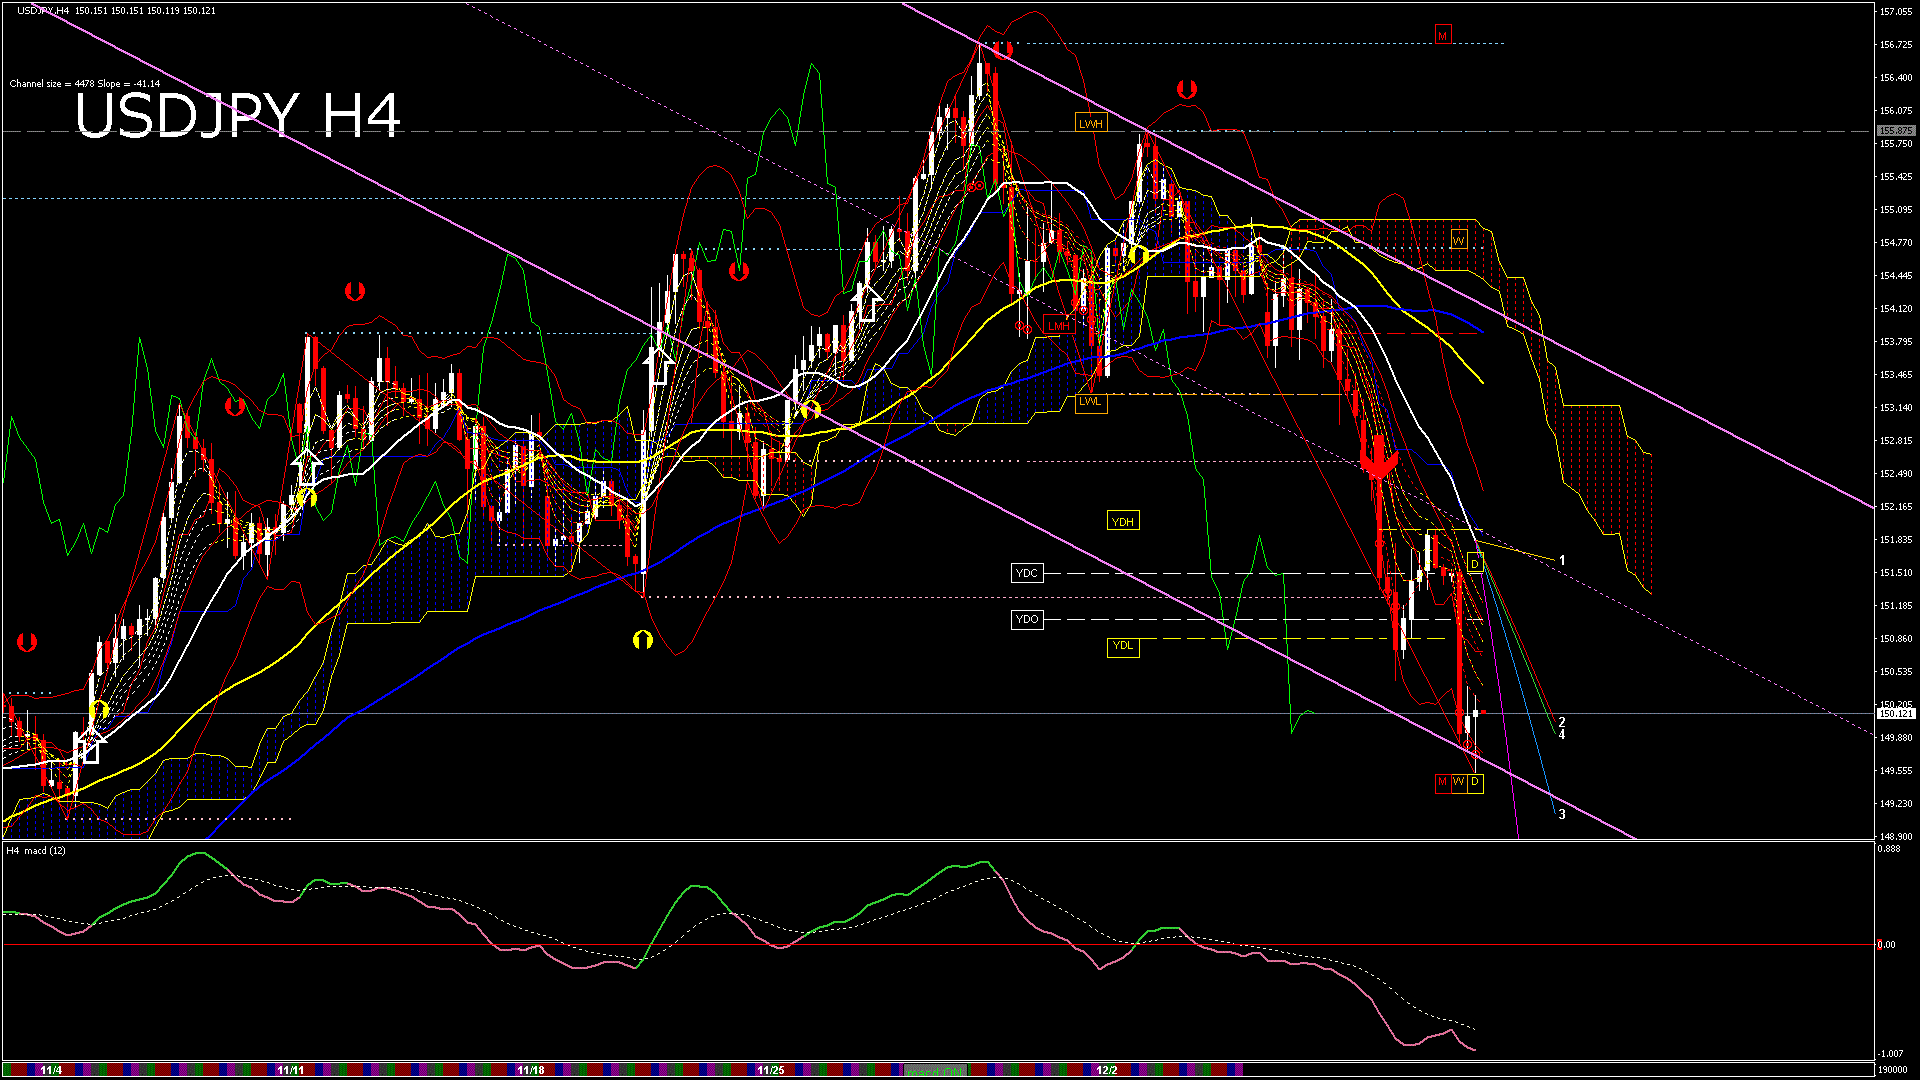Click the YDC white level label
The image size is (1920, 1080).
[x=1027, y=573]
